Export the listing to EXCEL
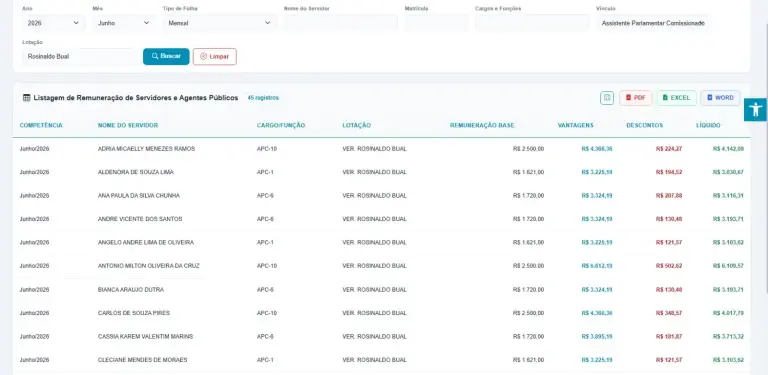Screen dimensions: 768x375 [676, 98]
